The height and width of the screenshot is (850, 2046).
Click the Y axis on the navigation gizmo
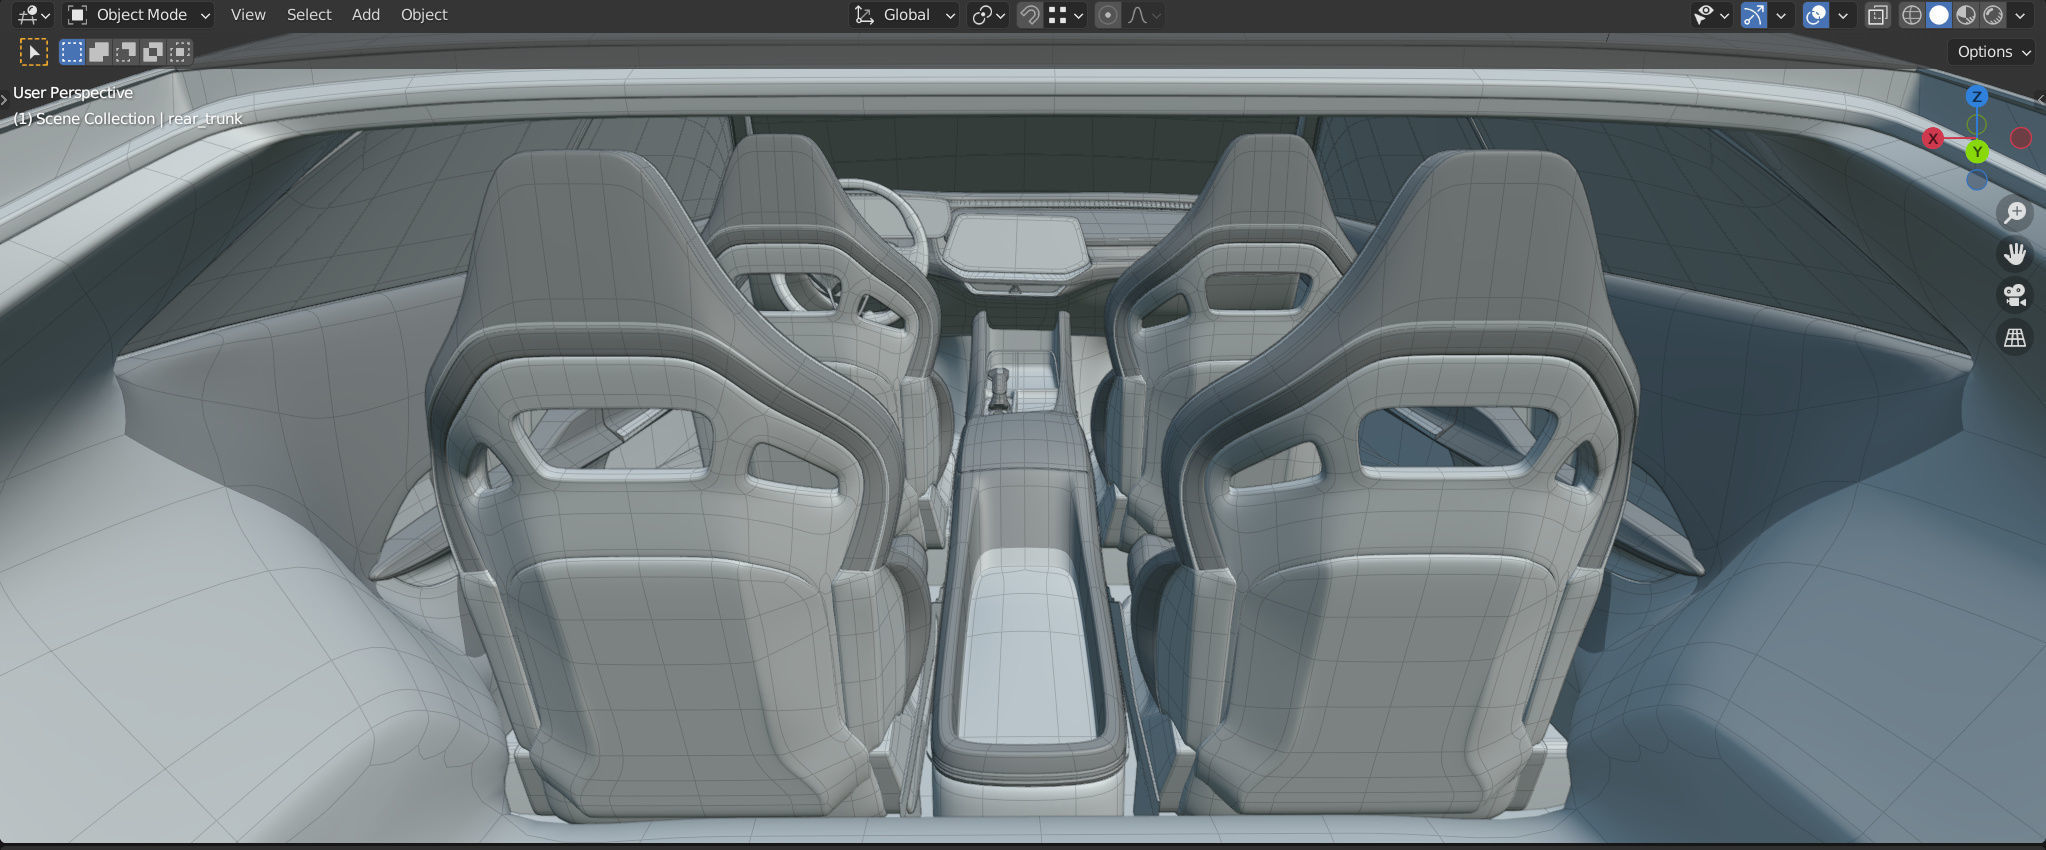click(x=1977, y=152)
